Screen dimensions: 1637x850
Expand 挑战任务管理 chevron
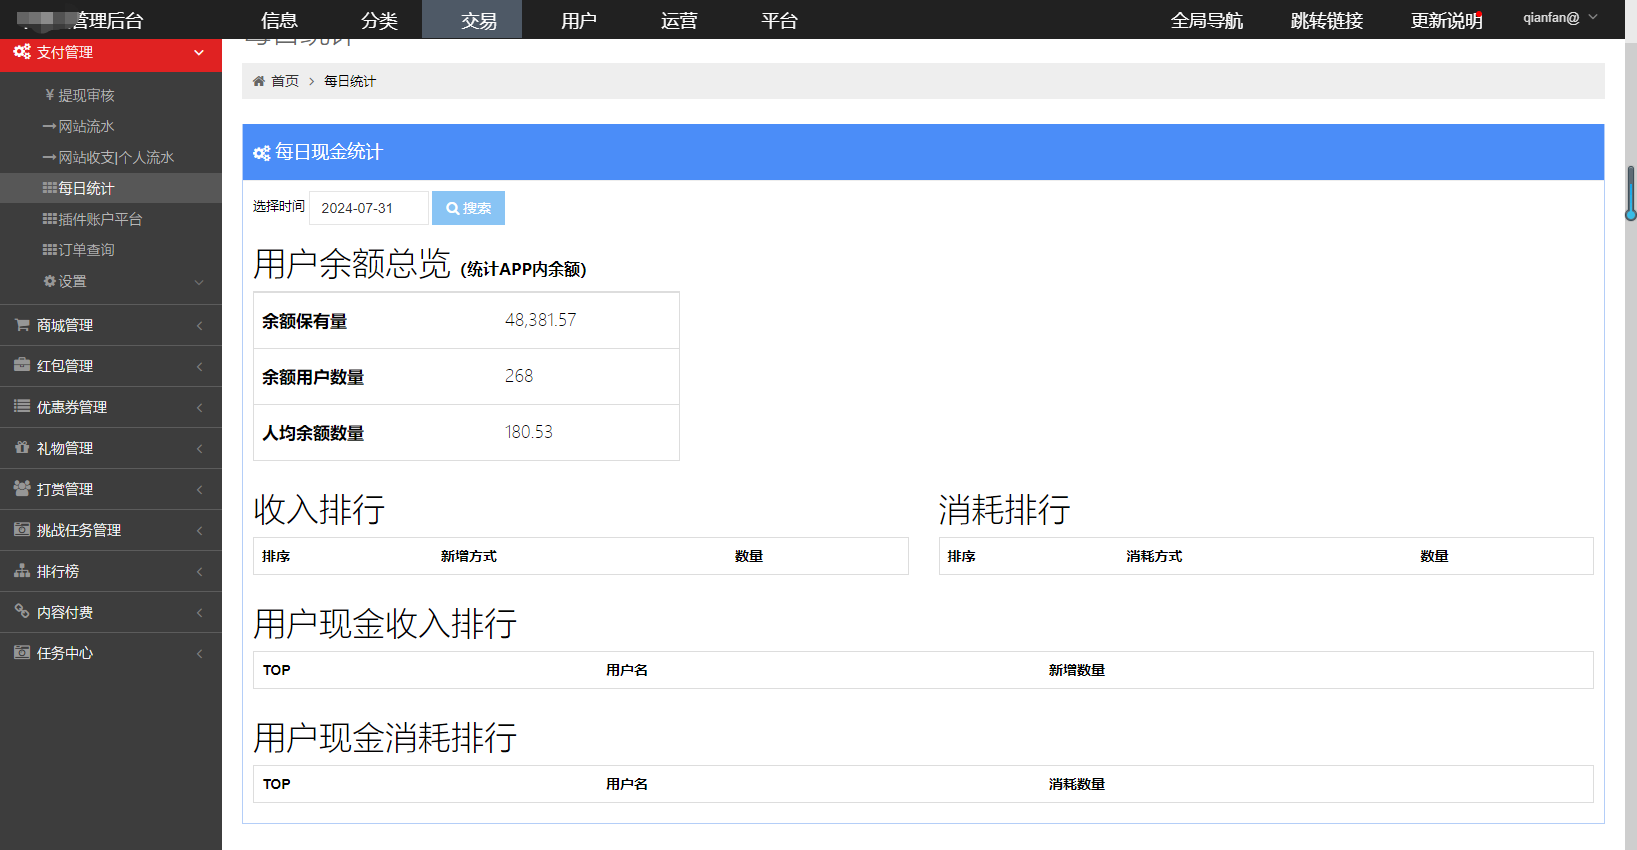click(199, 531)
